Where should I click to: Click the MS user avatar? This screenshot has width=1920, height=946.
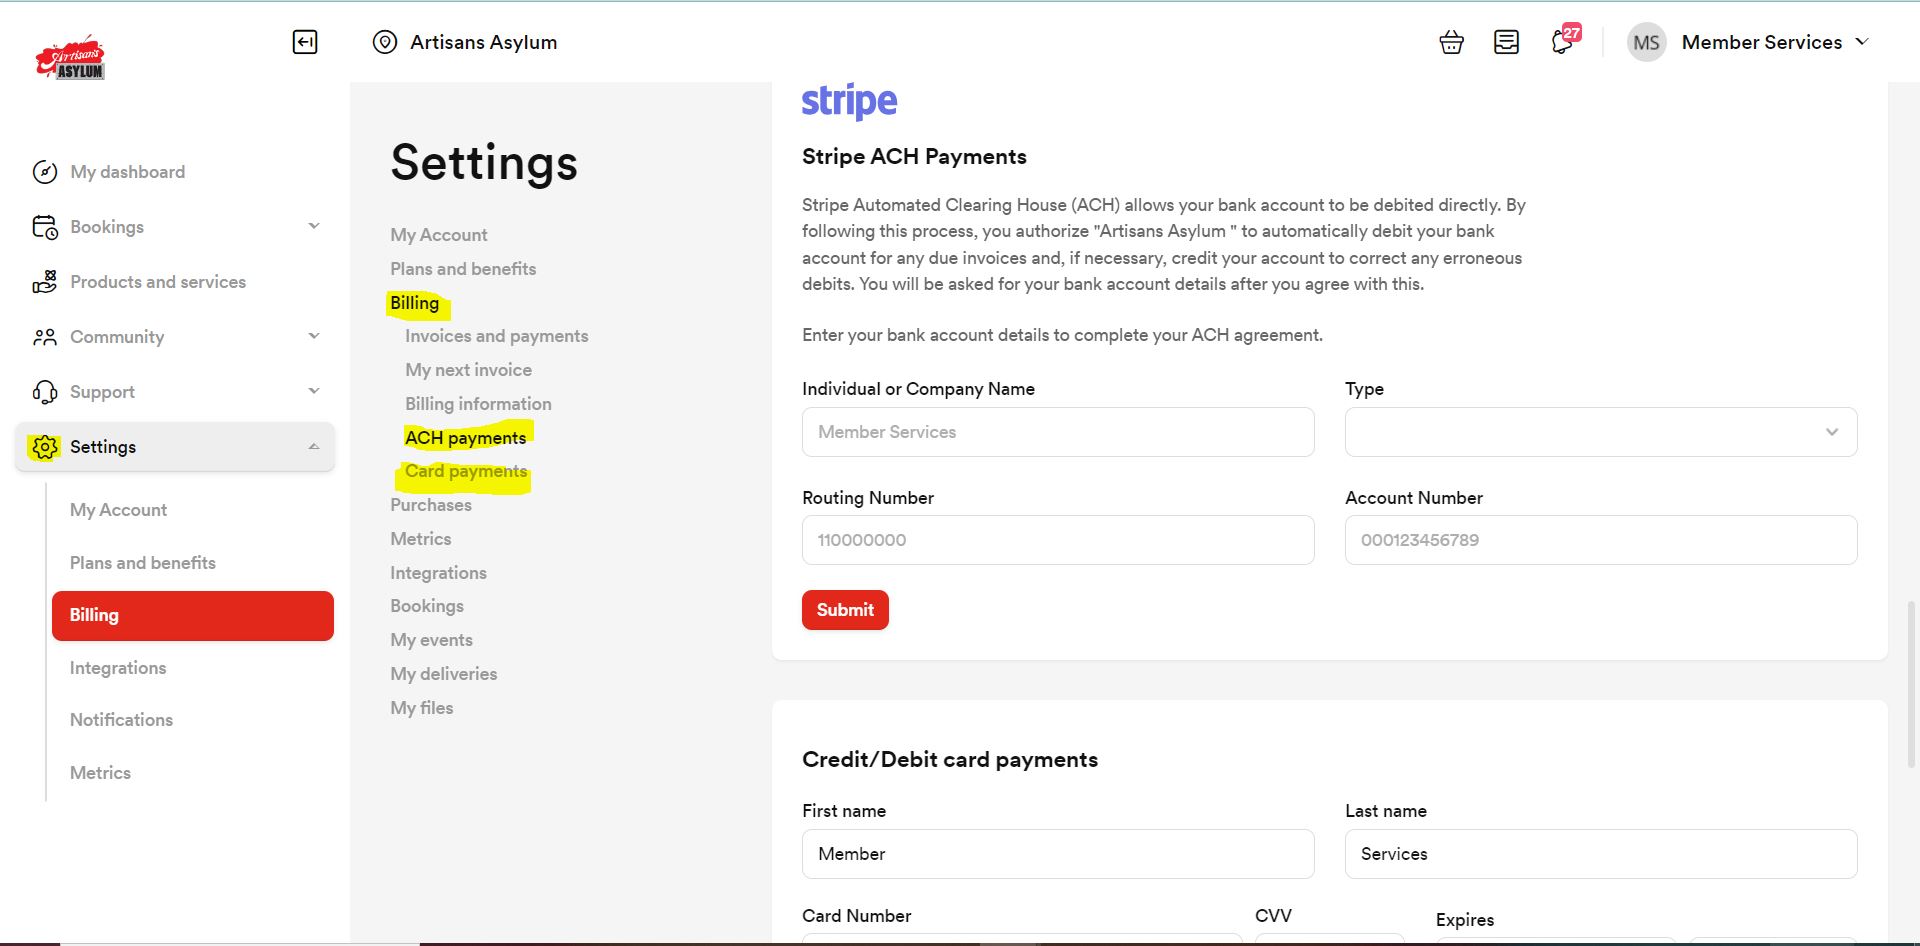1646,43
